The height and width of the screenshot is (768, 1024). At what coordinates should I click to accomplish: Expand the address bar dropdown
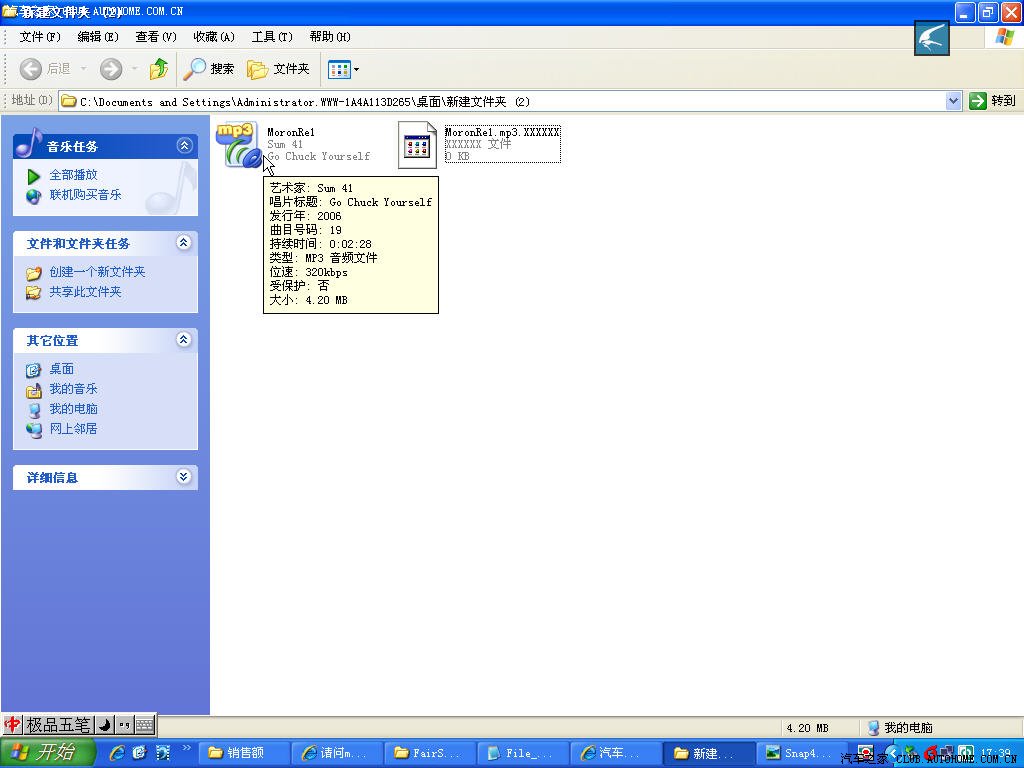pyautogui.click(x=953, y=101)
